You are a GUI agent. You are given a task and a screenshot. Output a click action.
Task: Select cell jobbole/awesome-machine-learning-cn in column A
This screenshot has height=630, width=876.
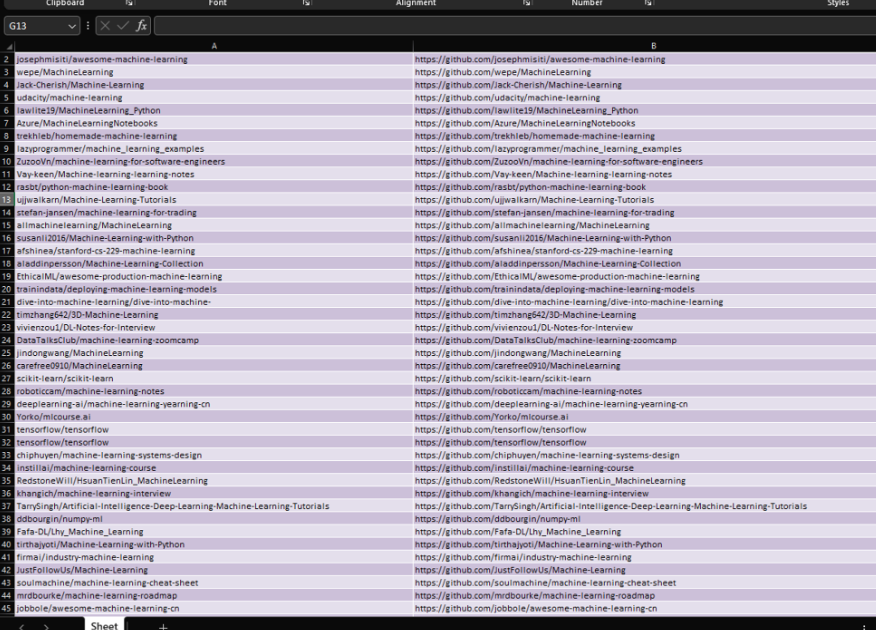point(214,608)
